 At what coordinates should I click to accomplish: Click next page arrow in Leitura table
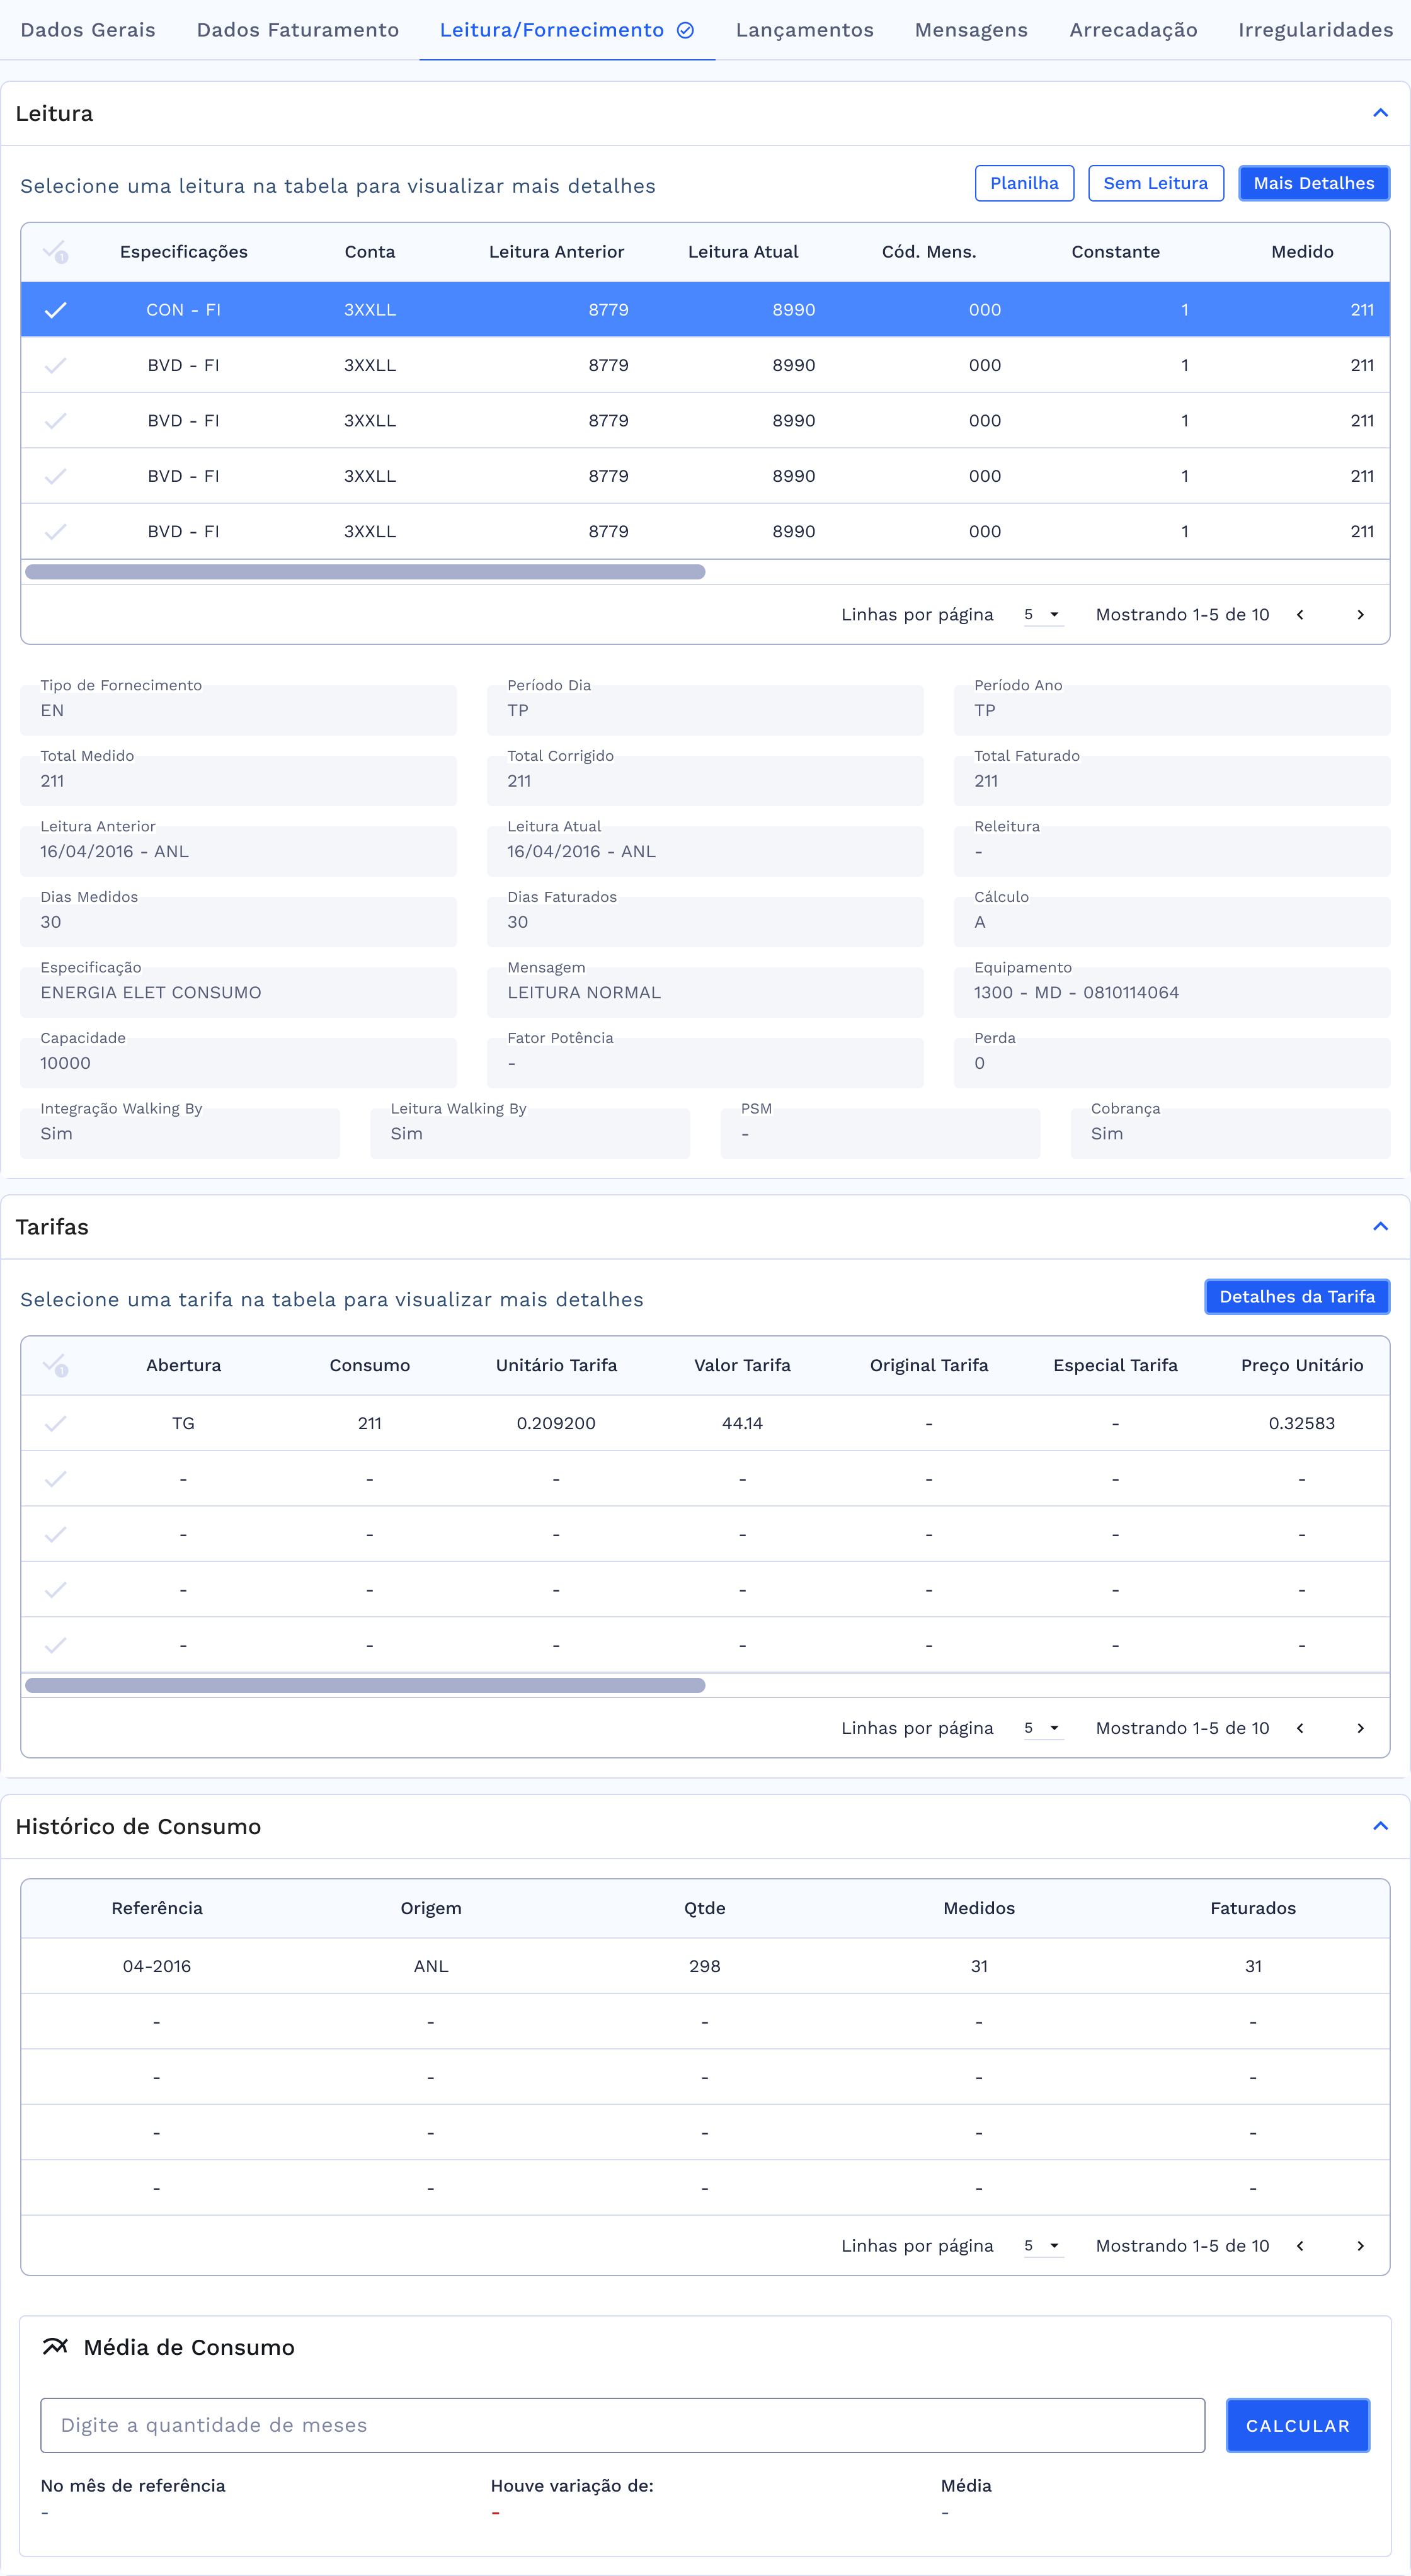tap(1360, 615)
